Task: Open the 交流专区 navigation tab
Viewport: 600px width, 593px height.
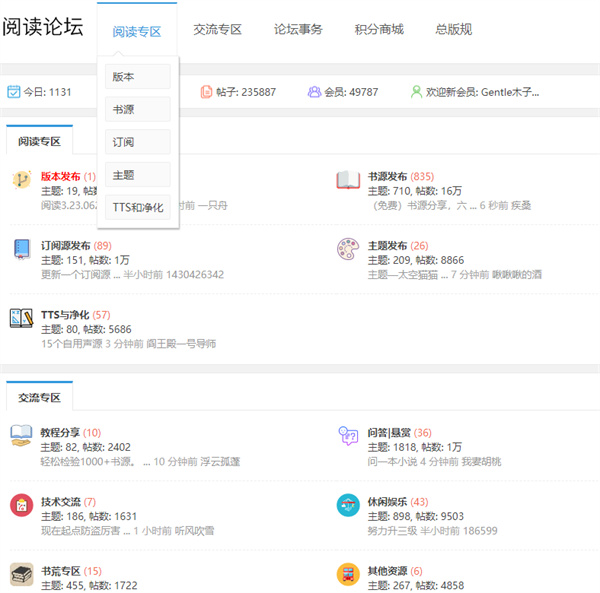Action: pos(217,30)
